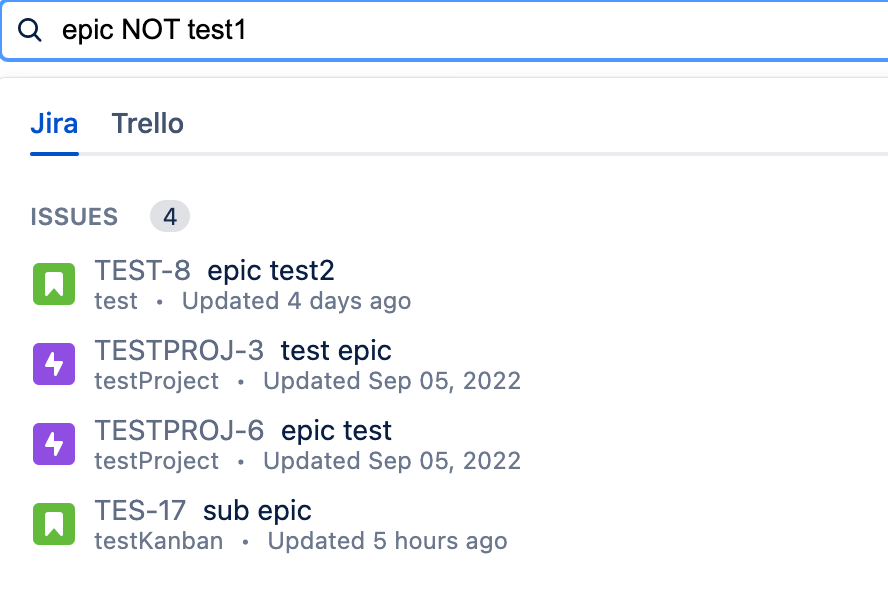Click the issues count badge showing 4
This screenshot has width=888, height=602.
click(x=170, y=216)
